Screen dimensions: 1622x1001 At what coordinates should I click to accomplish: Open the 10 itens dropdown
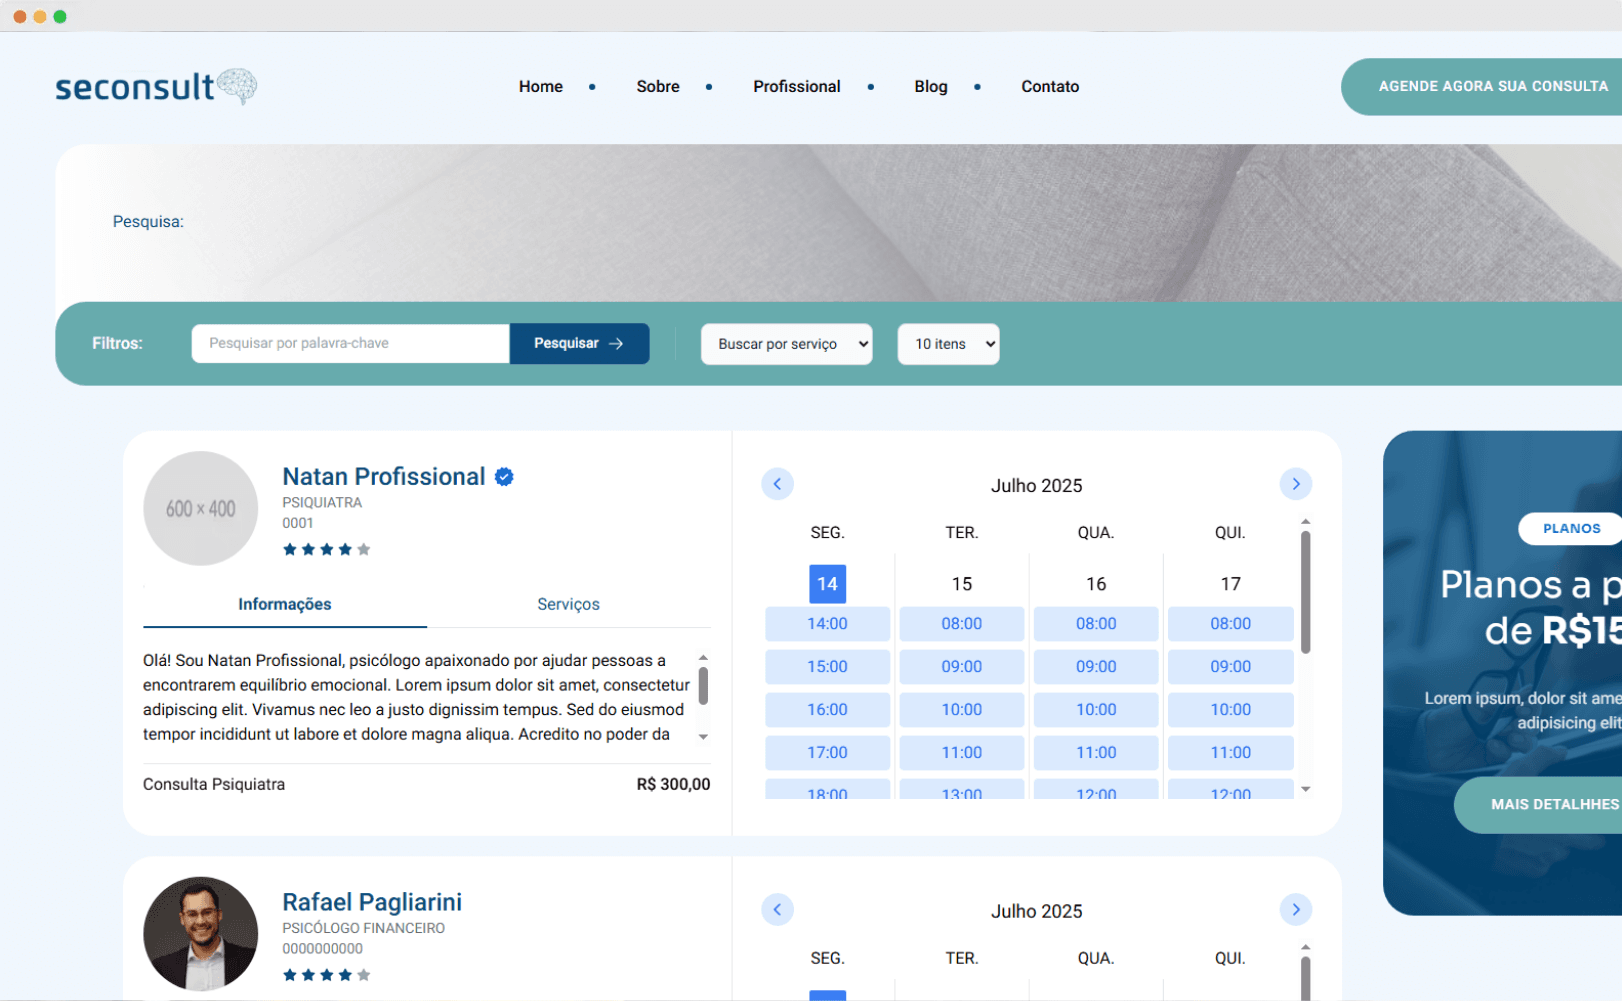948,344
